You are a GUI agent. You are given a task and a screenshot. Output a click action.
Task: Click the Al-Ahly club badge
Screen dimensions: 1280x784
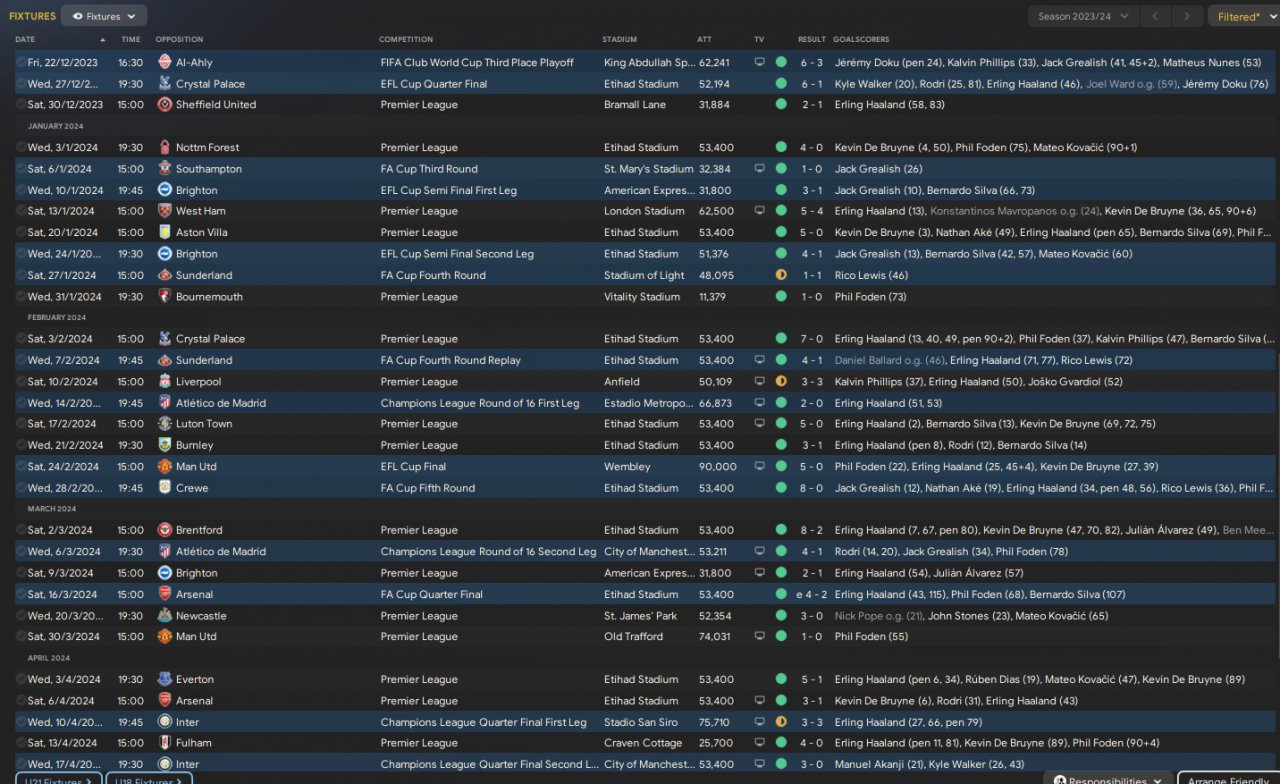165,62
